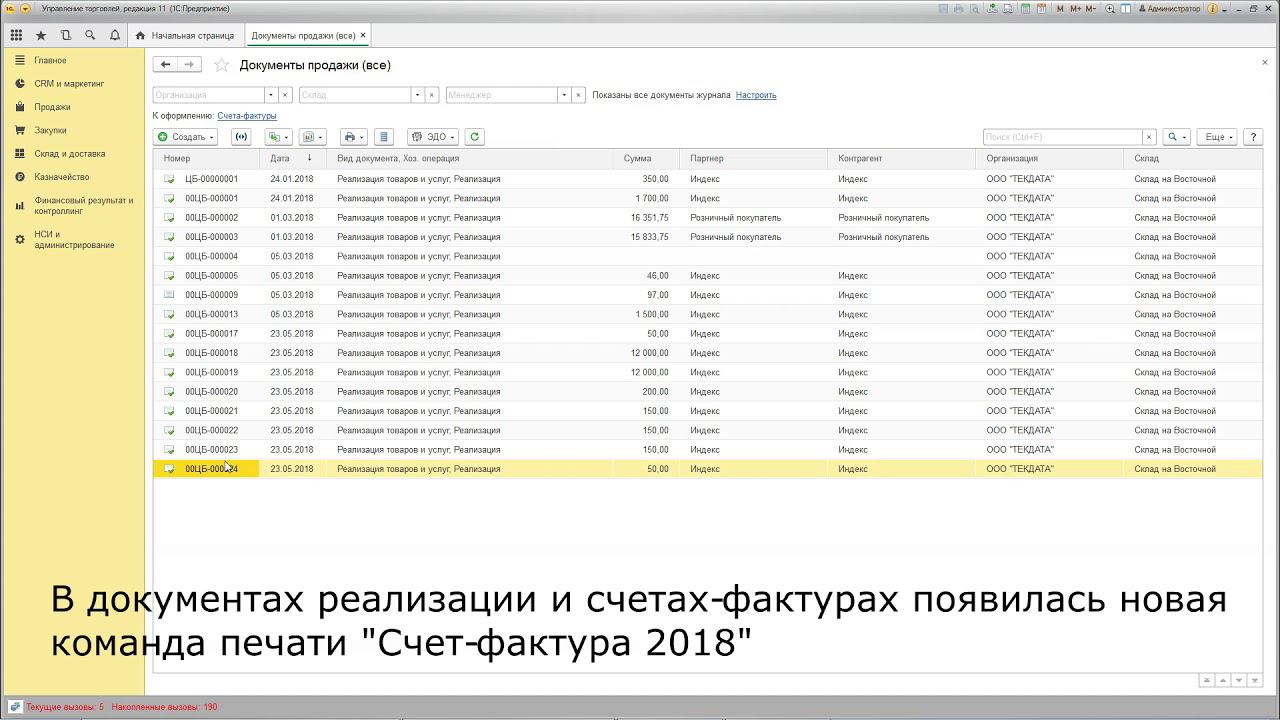Click the Счета-фактуры link
1280x720 pixels.
coord(247,116)
